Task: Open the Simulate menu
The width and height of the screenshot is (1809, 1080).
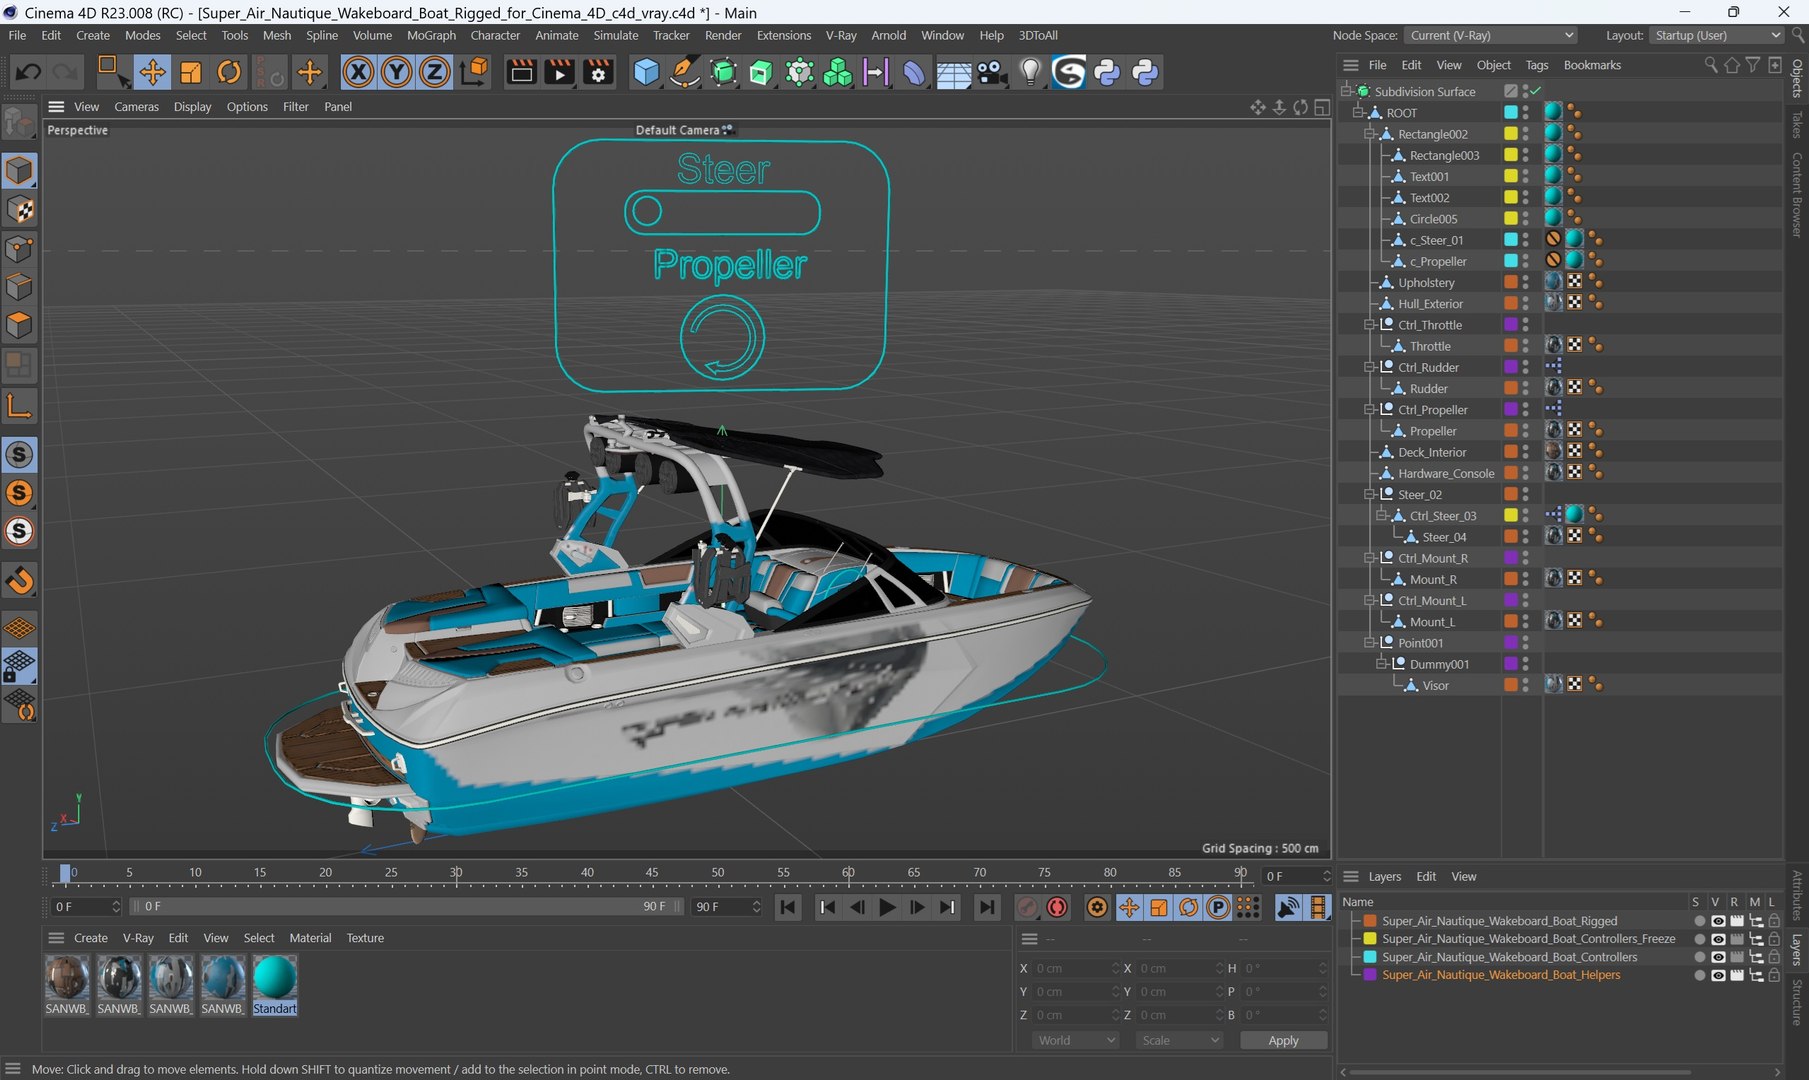Action: pyautogui.click(x=616, y=35)
